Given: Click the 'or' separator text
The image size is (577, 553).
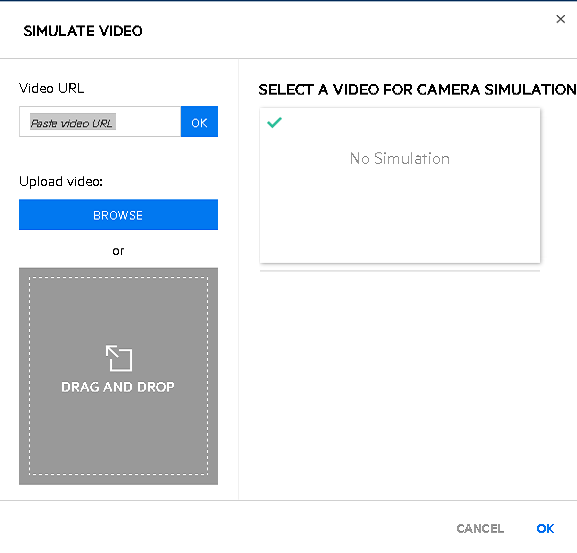Looking at the screenshot, I should pyautogui.click(x=118, y=251).
